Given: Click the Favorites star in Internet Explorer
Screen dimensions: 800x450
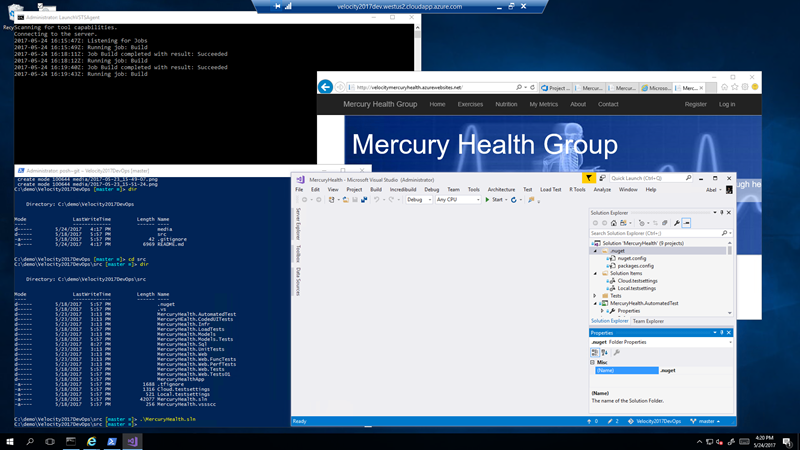Looking at the screenshot, I should [735, 87].
